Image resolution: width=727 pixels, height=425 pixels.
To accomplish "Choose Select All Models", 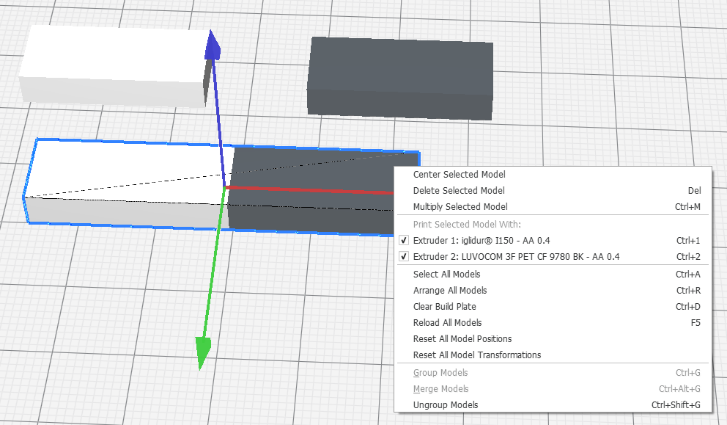I will [x=446, y=274].
